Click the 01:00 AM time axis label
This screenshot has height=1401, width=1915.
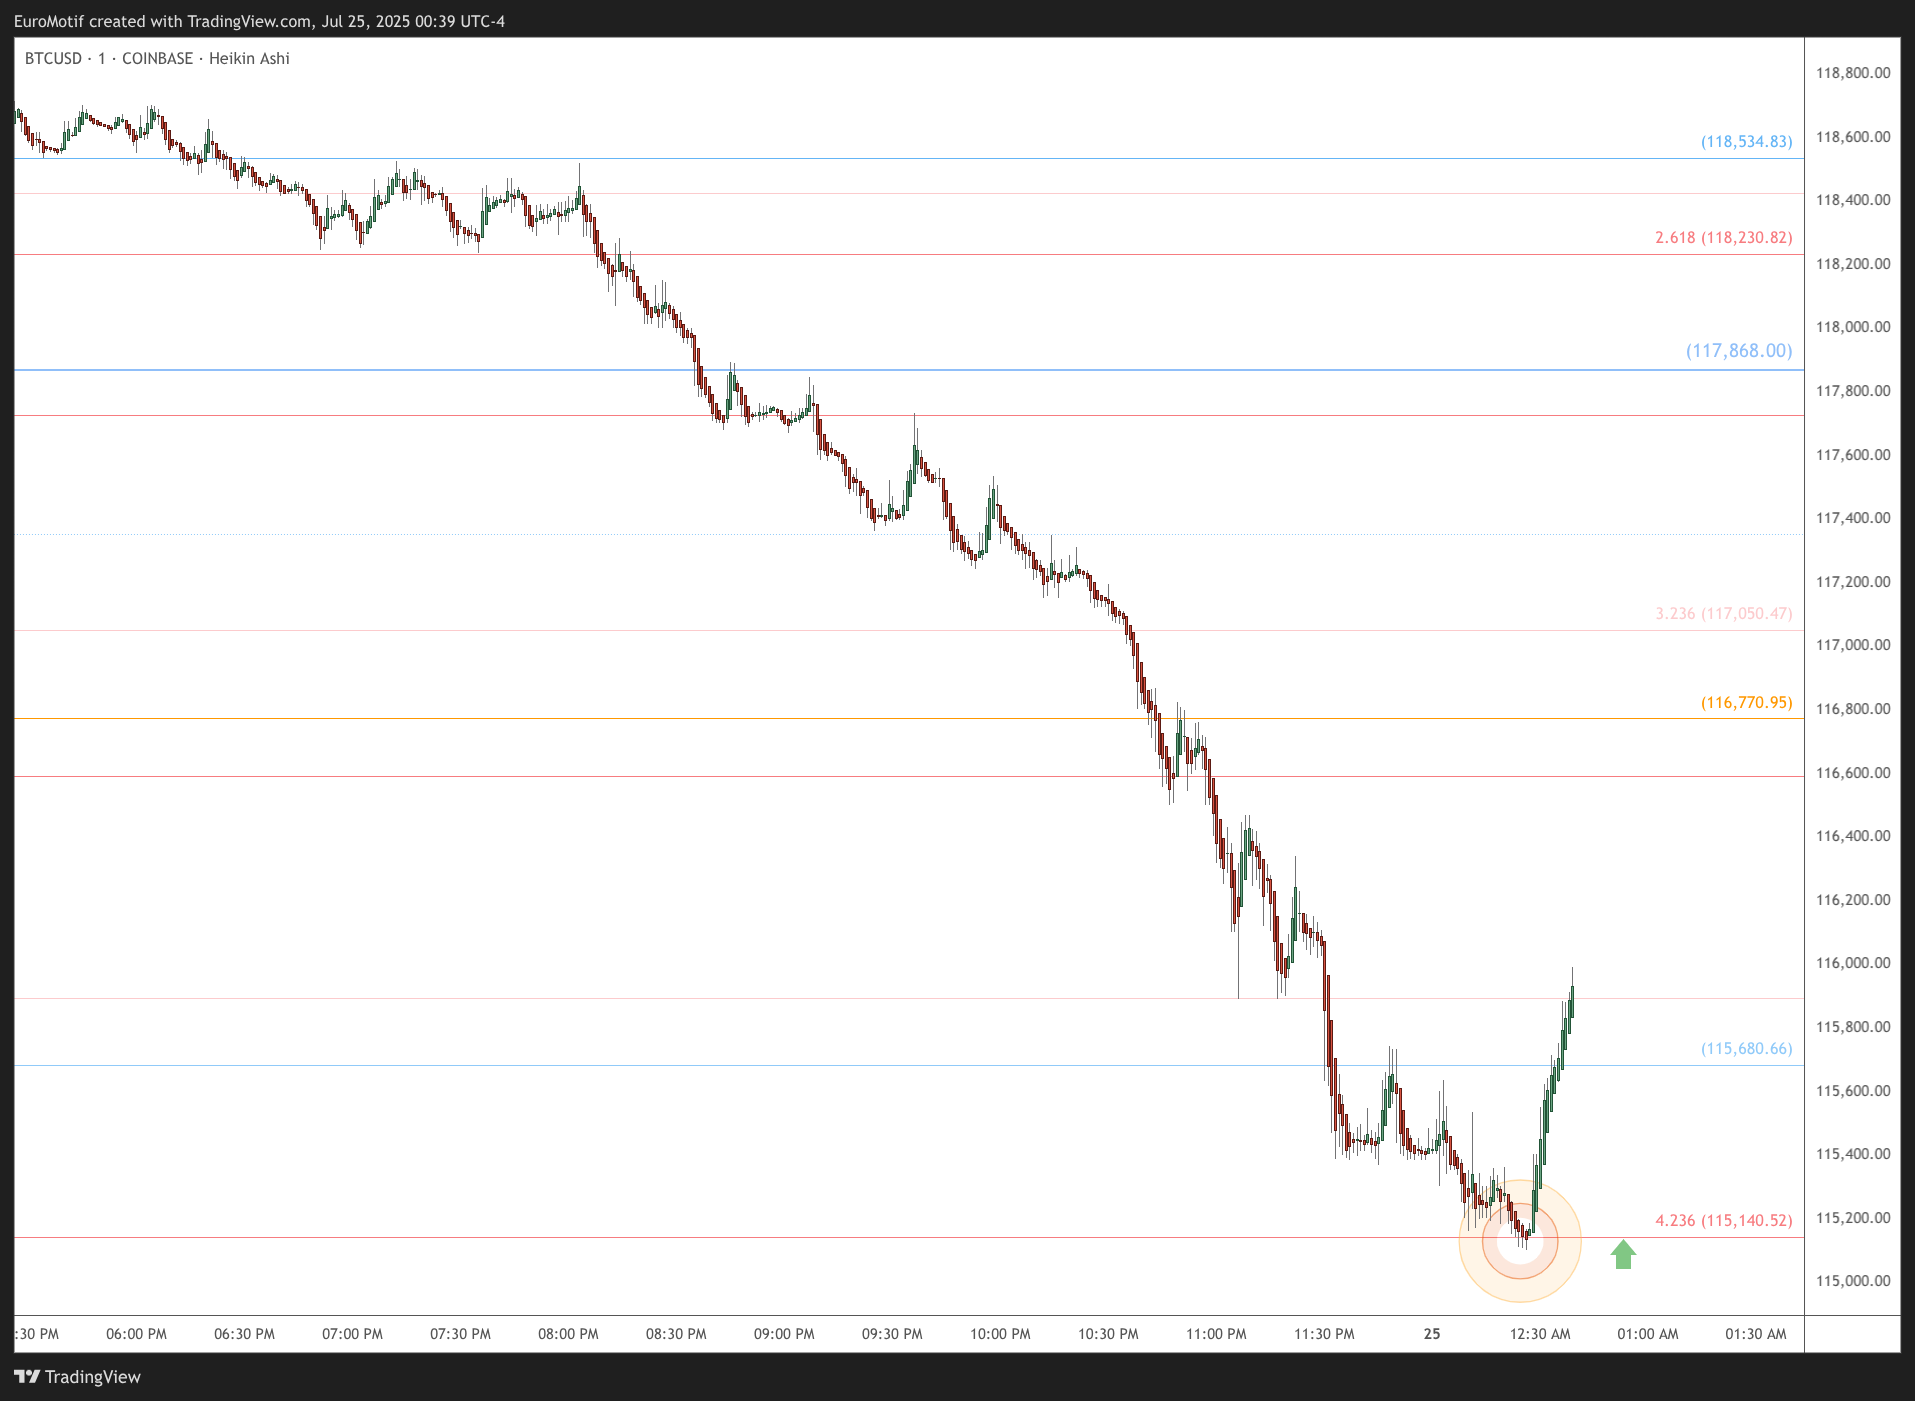tap(1648, 1334)
